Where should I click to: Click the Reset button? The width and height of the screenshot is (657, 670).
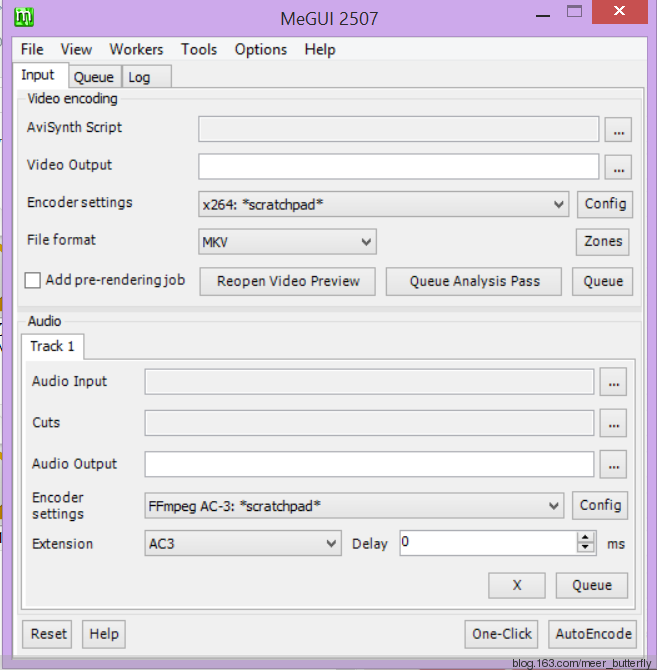click(x=47, y=634)
